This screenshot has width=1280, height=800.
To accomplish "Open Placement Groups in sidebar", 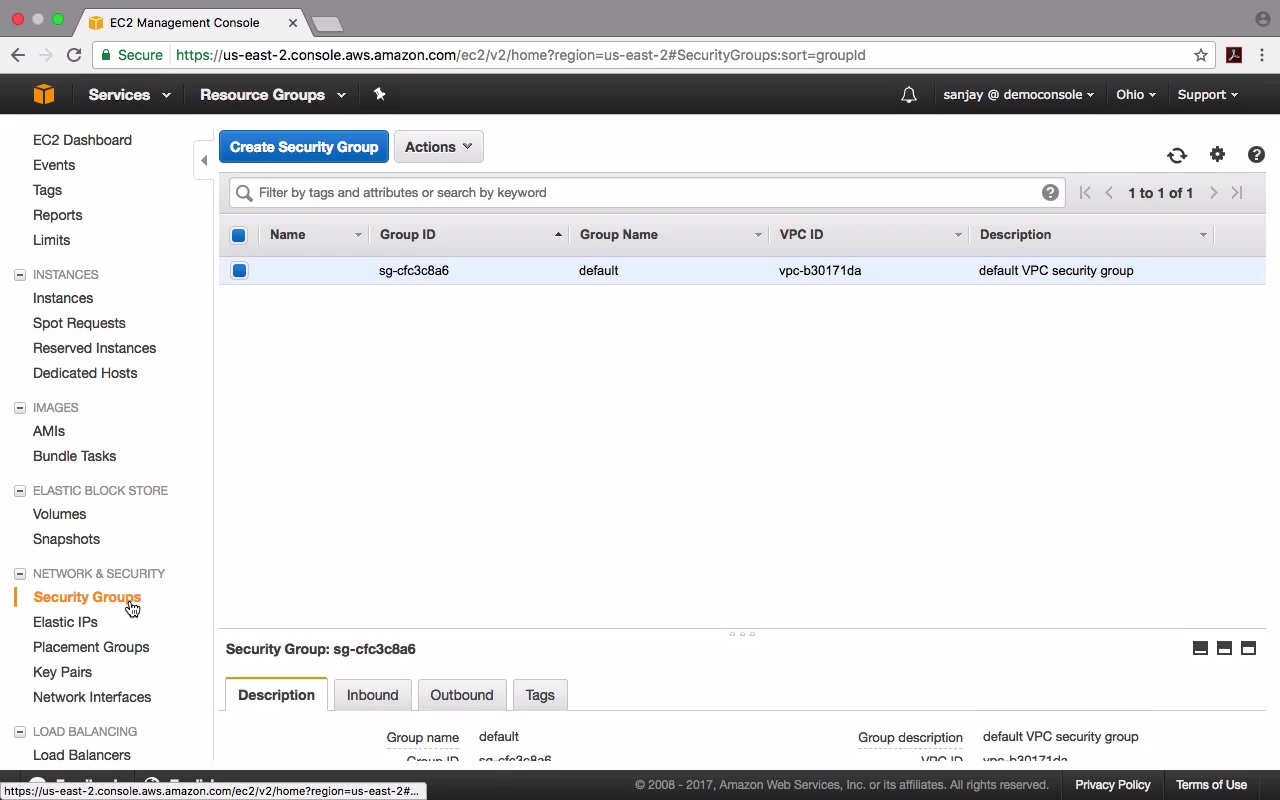I will [91, 647].
